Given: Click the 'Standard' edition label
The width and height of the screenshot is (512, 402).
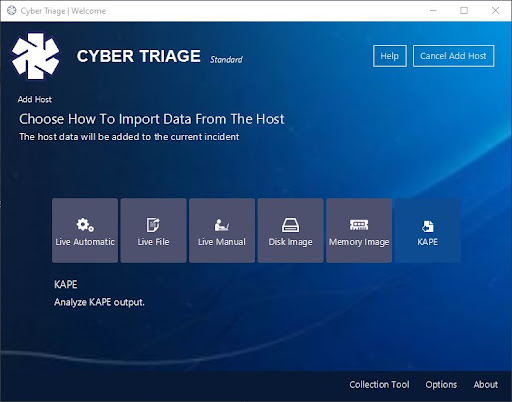Looking at the screenshot, I should [226, 60].
